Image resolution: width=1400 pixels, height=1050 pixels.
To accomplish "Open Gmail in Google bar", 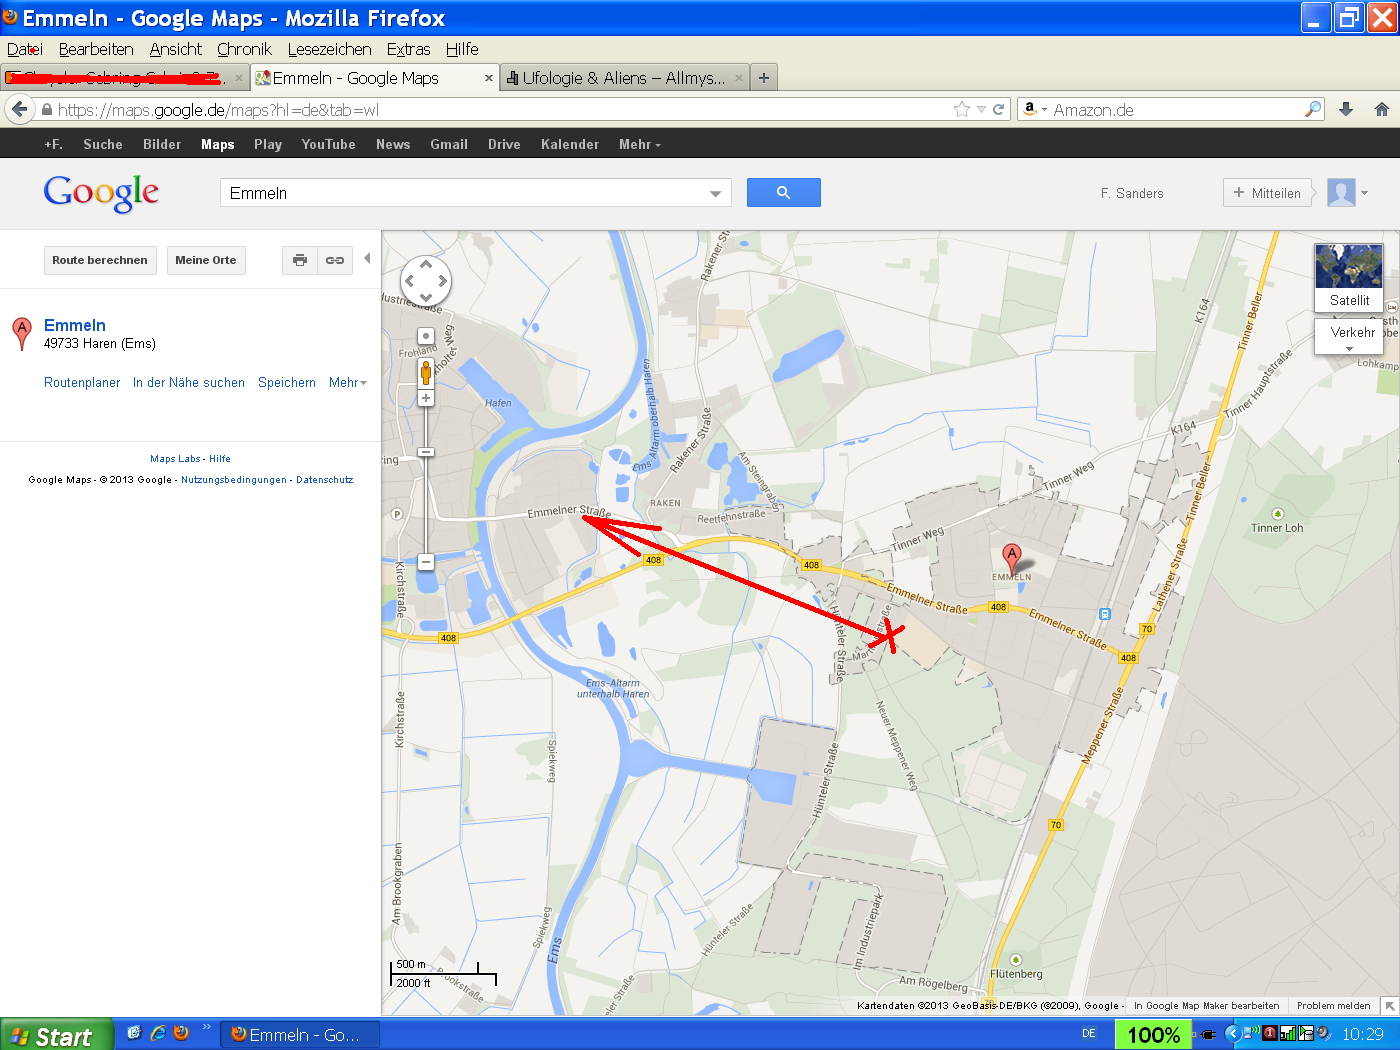I will click(x=449, y=144).
